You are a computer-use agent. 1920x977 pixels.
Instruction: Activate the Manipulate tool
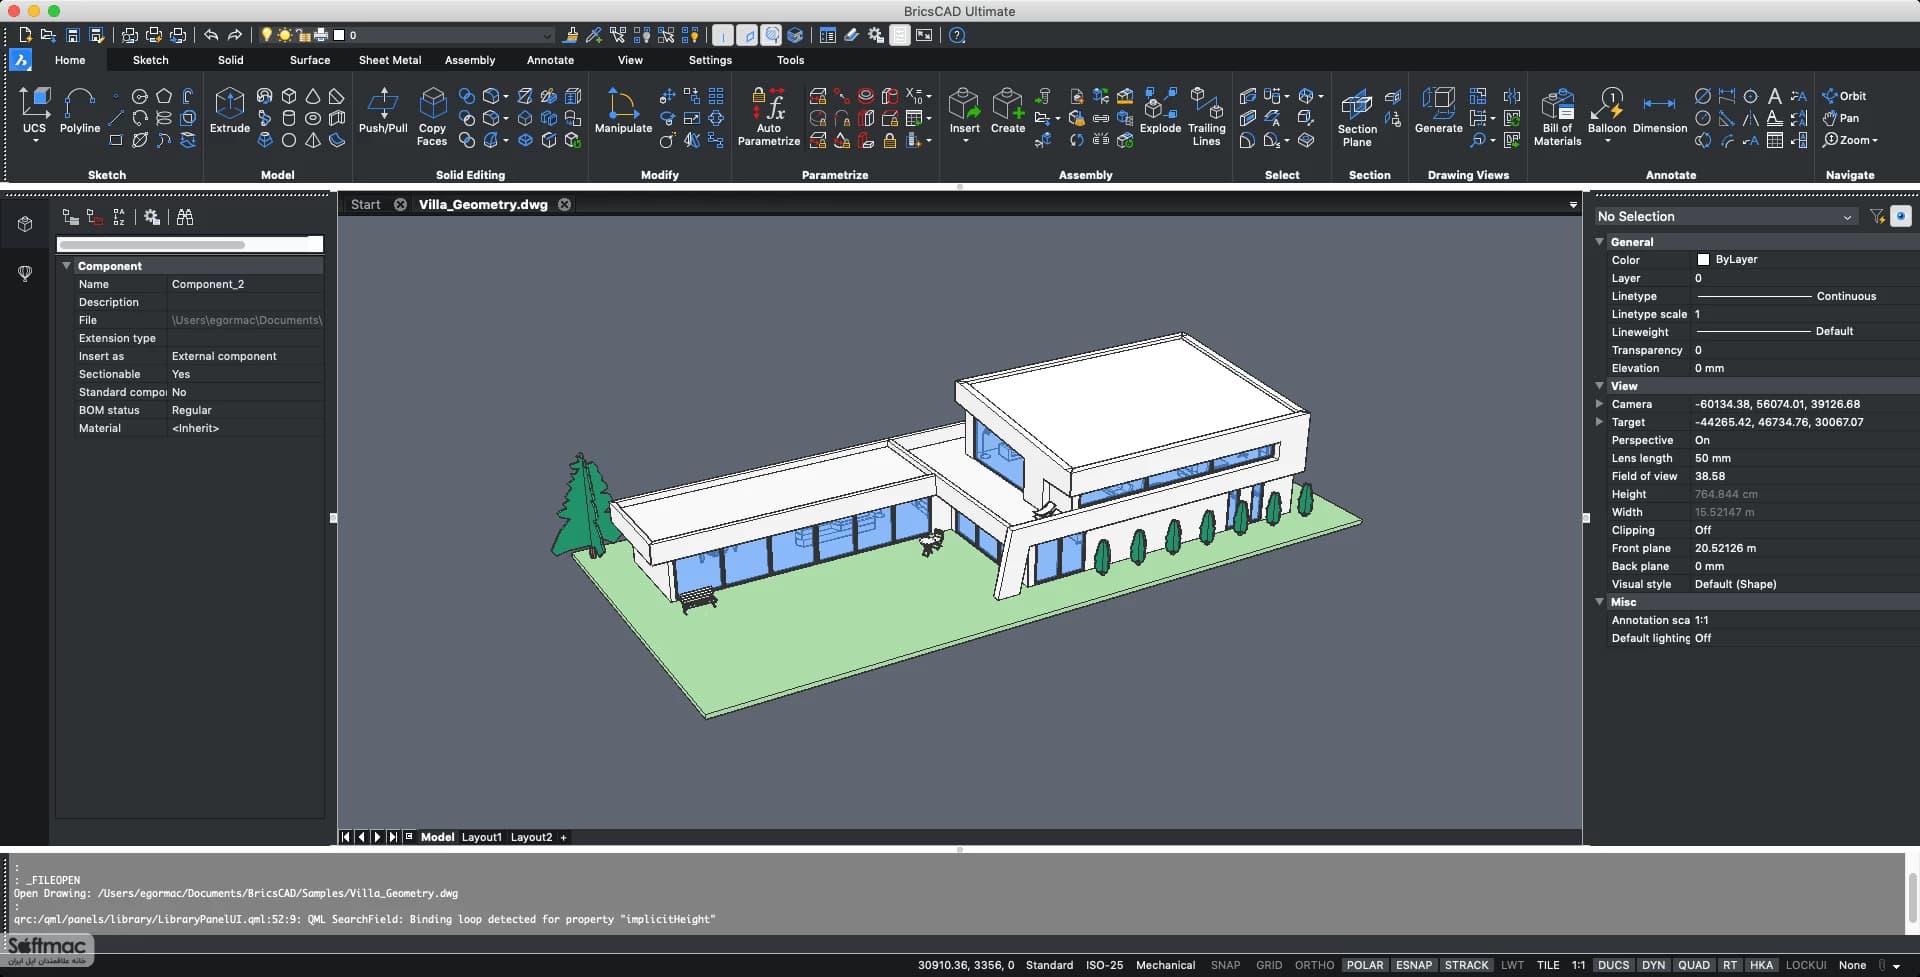[x=623, y=112]
